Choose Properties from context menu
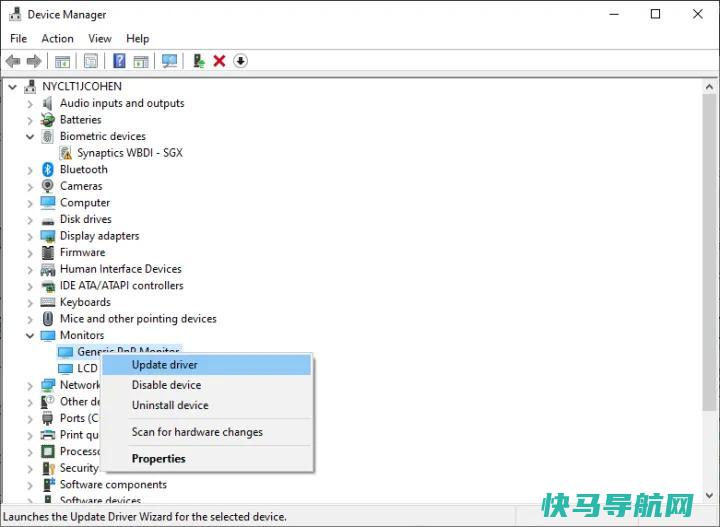The height and width of the screenshot is (527, 720). click(207, 459)
